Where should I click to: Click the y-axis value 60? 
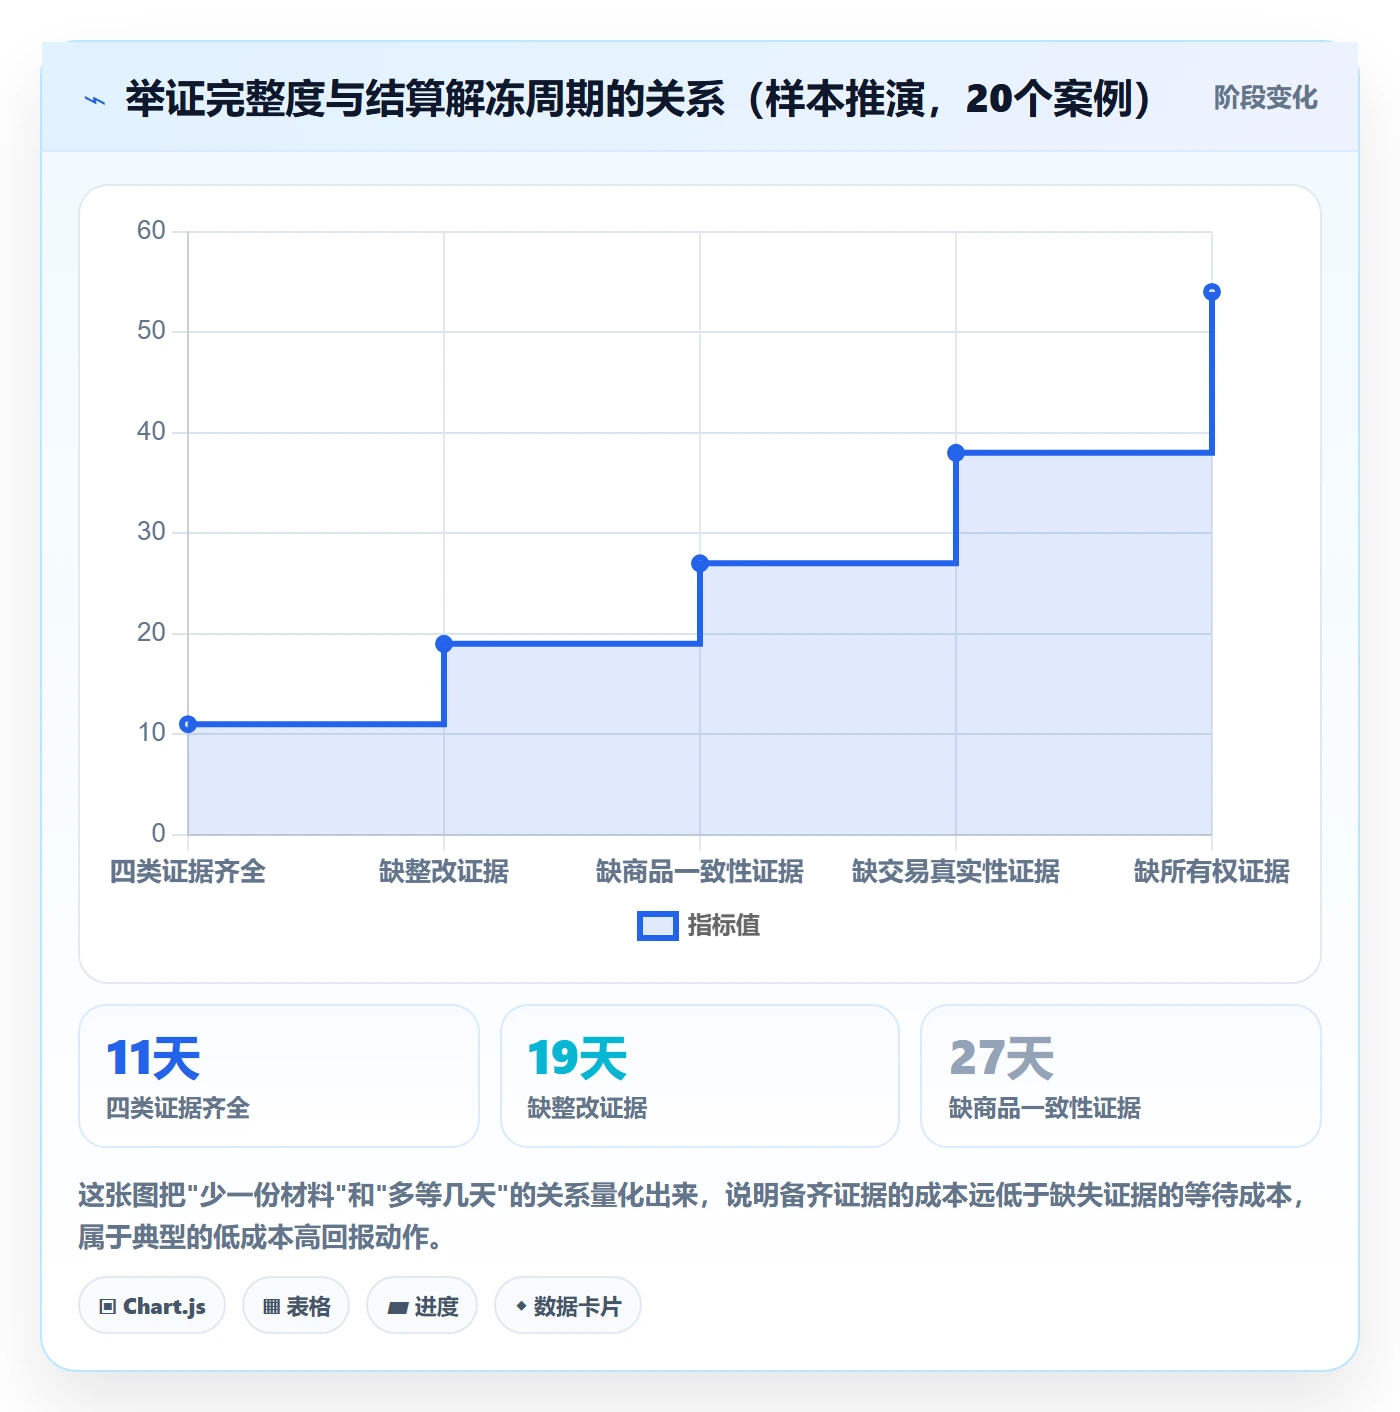[151, 231]
